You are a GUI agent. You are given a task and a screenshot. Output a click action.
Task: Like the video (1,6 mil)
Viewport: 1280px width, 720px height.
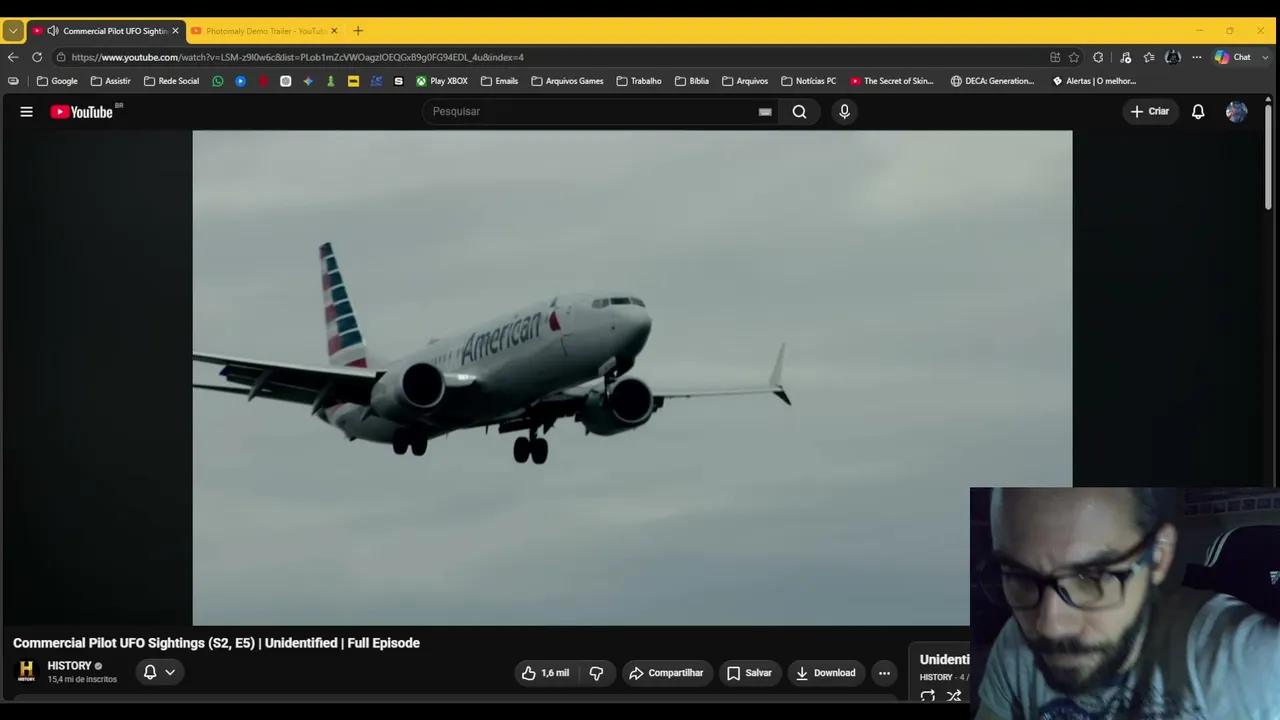click(545, 673)
